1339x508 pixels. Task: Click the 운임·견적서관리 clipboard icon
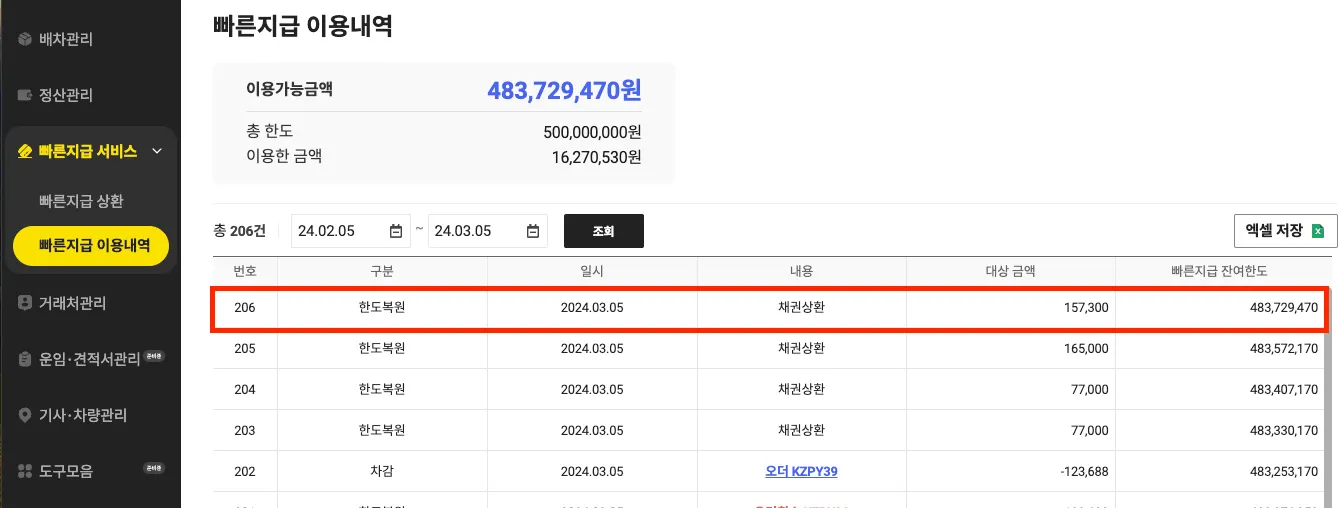tap(26, 359)
